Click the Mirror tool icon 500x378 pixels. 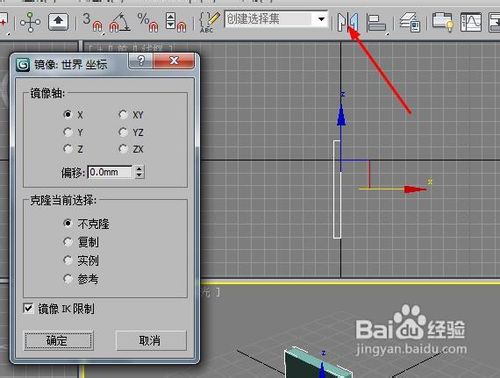(347, 22)
